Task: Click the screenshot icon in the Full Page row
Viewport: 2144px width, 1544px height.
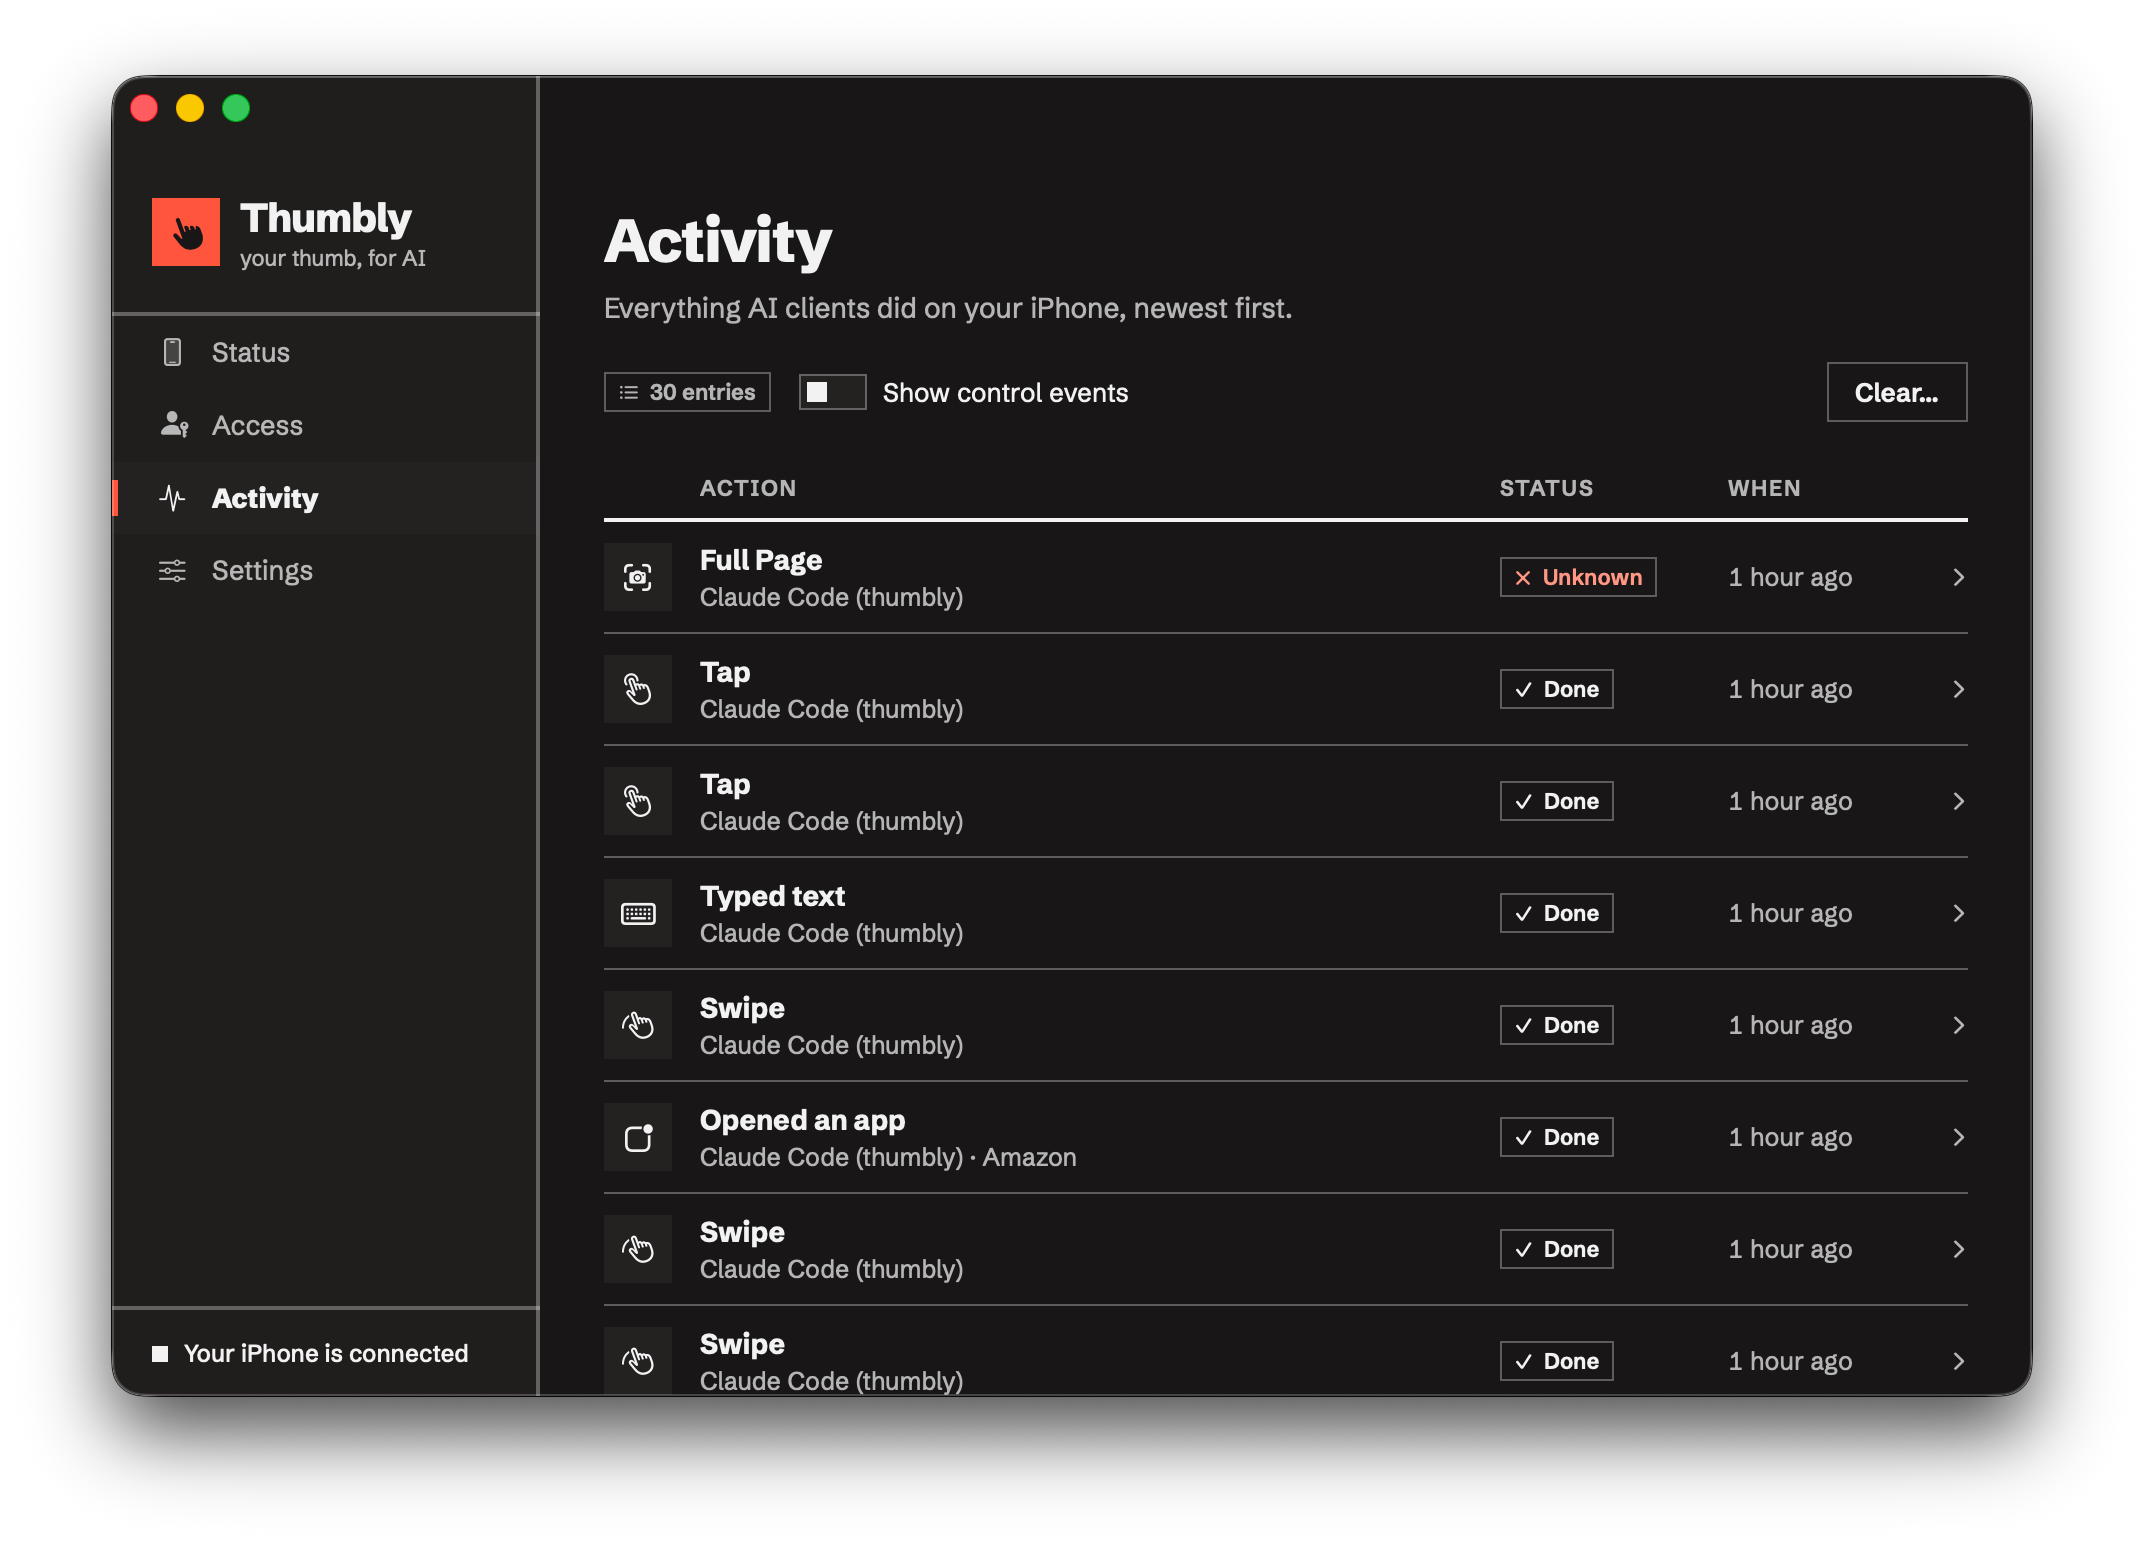Action: tap(638, 577)
